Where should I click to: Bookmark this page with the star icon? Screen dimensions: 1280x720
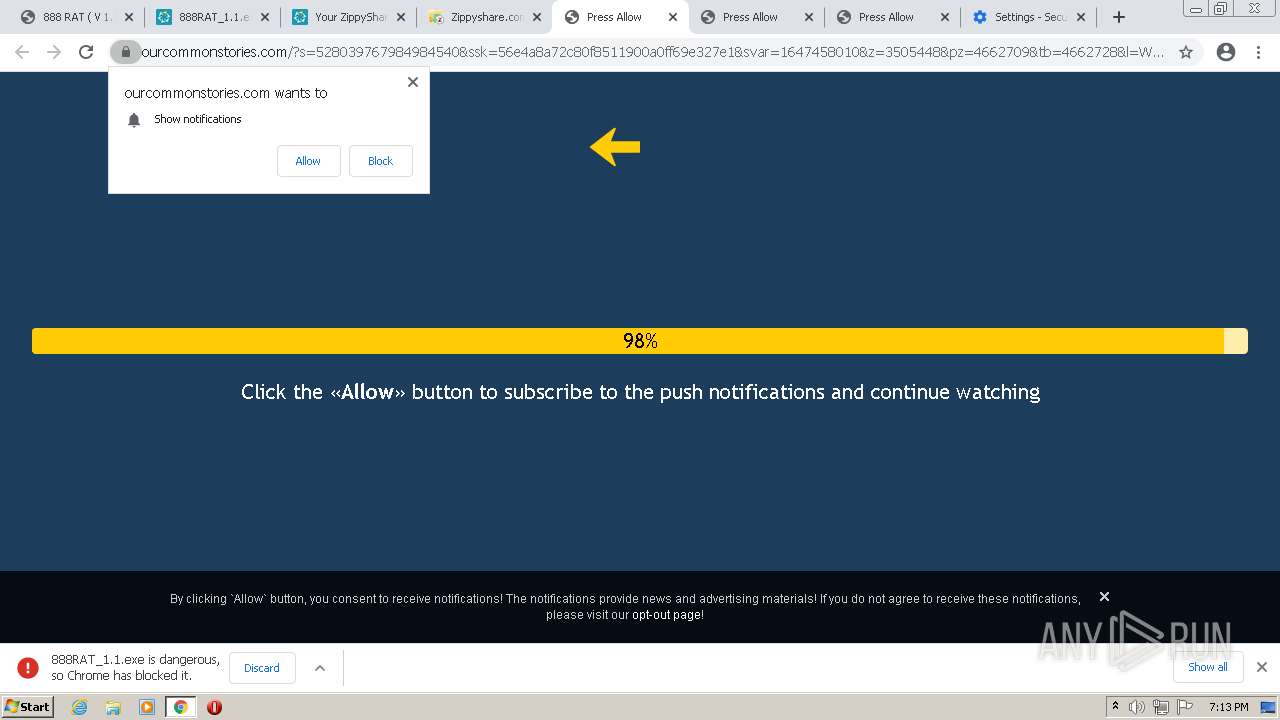point(1186,52)
